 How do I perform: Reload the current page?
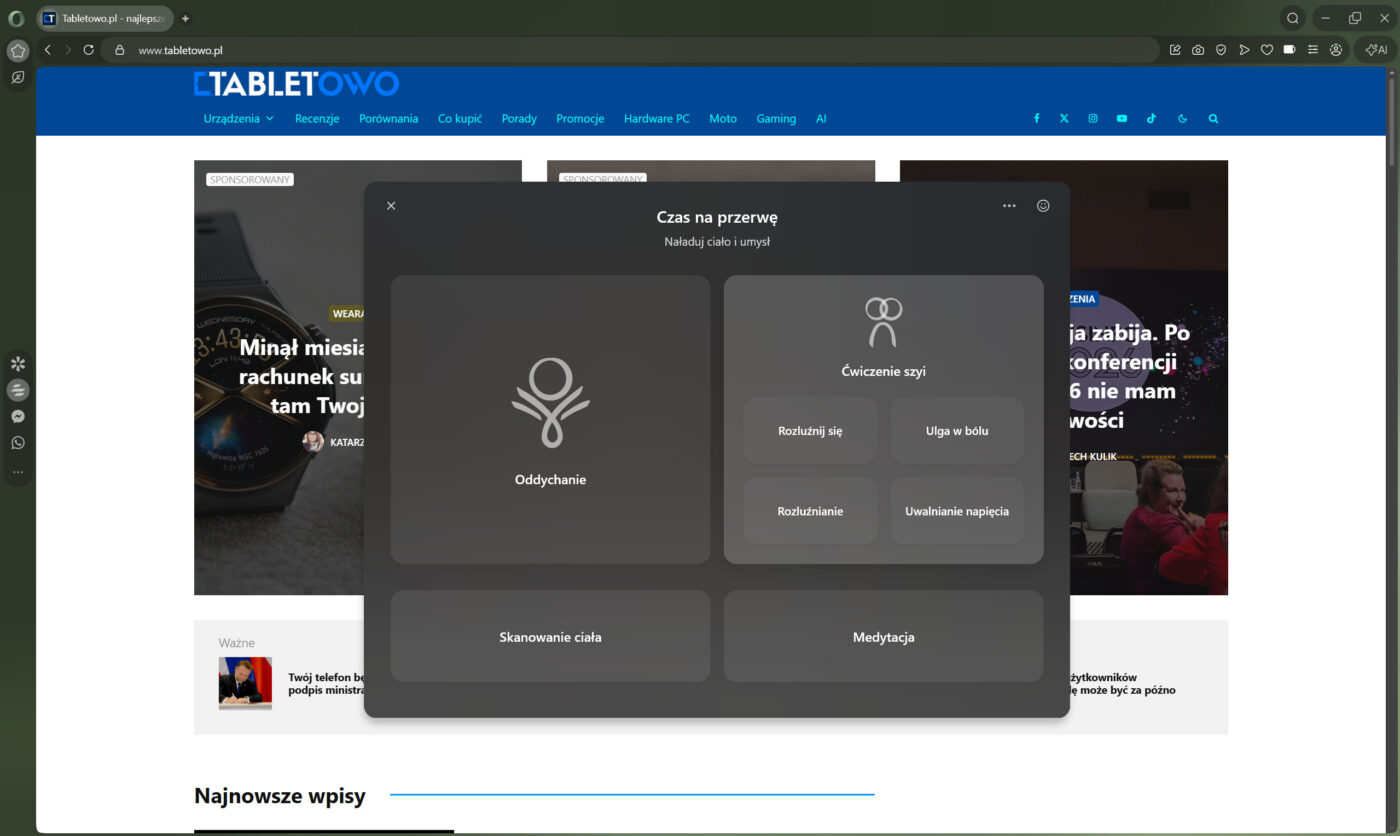(88, 50)
